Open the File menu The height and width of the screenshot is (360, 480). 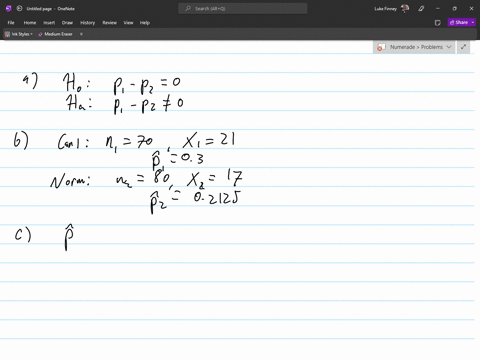(x=11, y=23)
